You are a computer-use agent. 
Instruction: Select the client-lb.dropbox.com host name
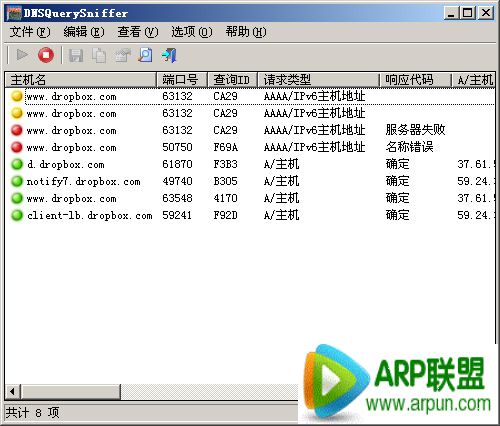click(x=90, y=215)
